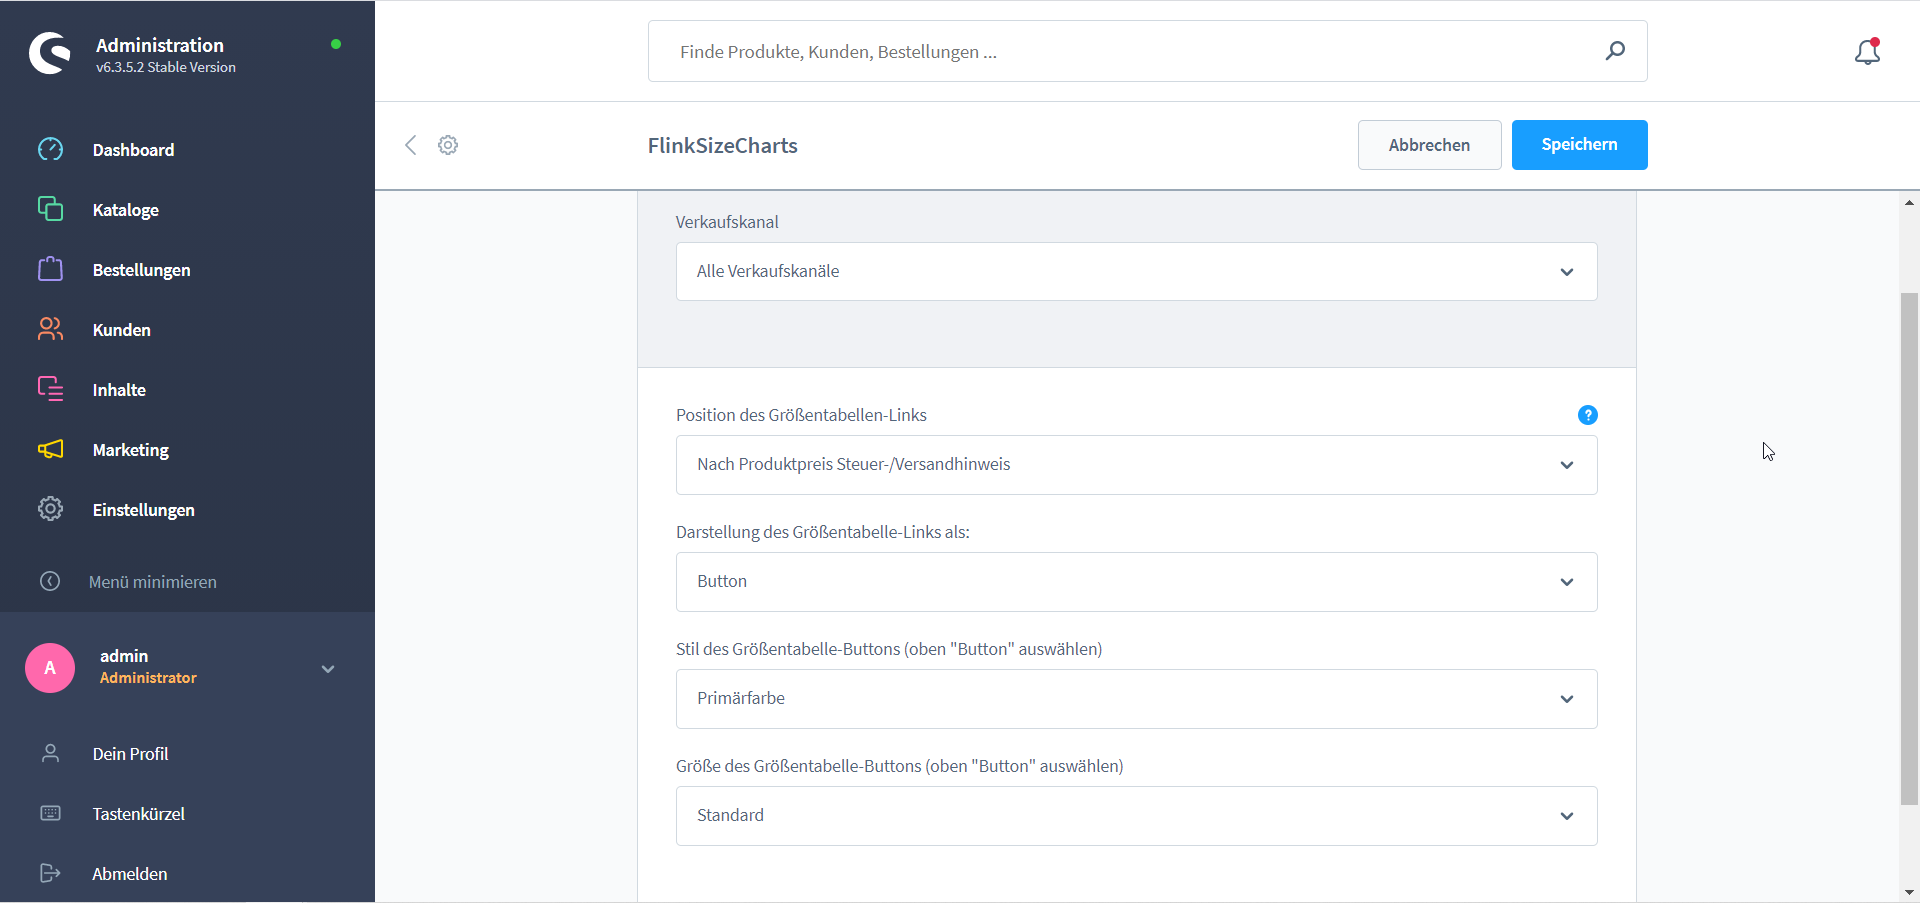
Task: Click the Kunden people icon
Action: (x=50, y=329)
